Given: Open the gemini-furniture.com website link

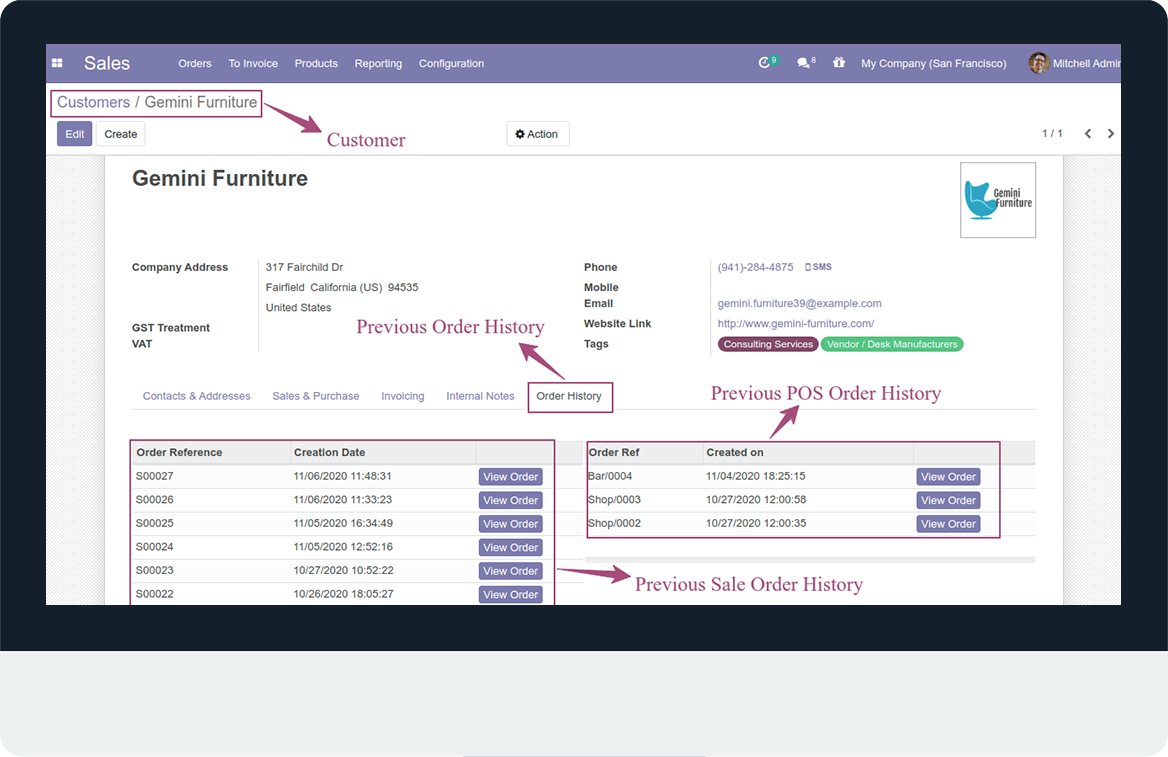Looking at the screenshot, I should [796, 323].
